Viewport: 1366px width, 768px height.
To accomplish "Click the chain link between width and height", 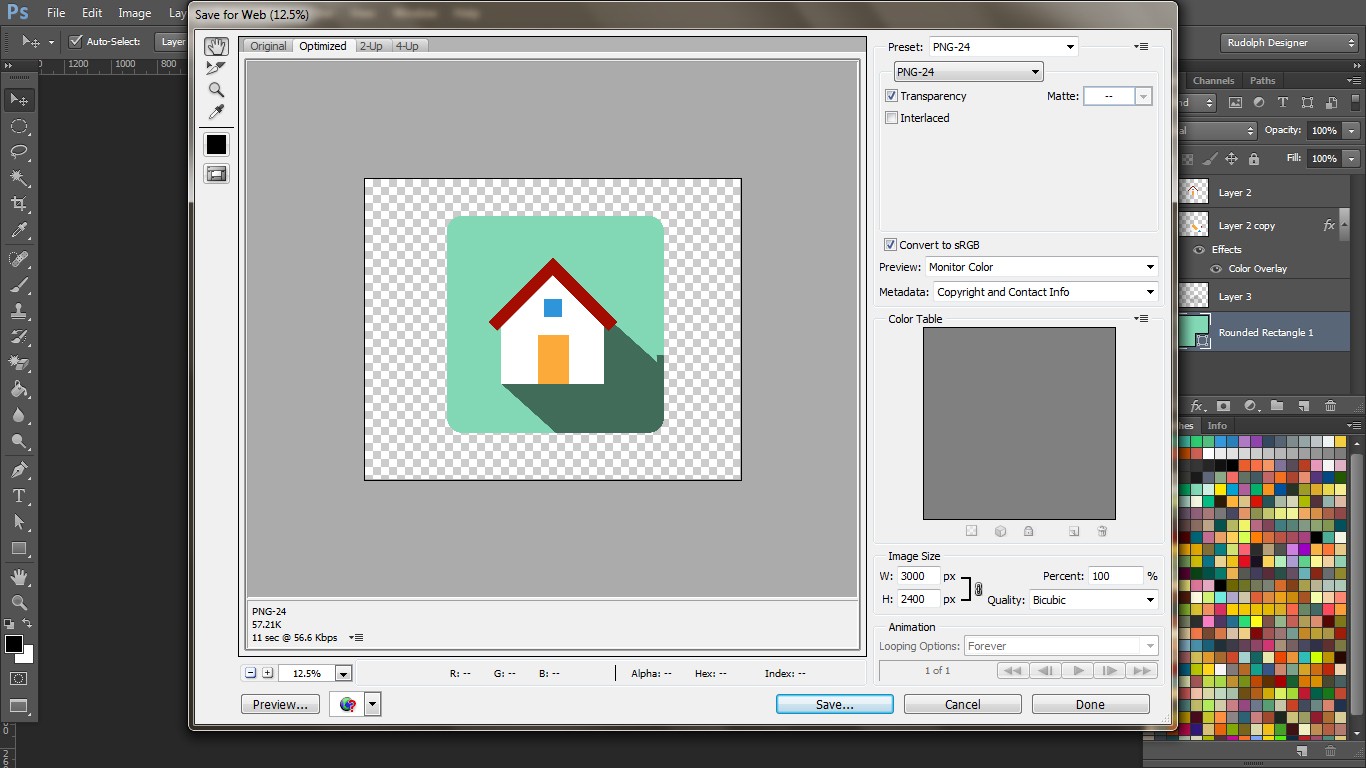I will click(x=977, y=588).
